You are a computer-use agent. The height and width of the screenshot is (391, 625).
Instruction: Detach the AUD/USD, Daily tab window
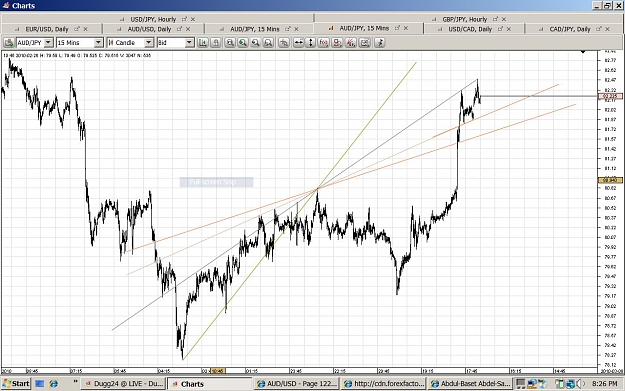[x=179, y=29]
